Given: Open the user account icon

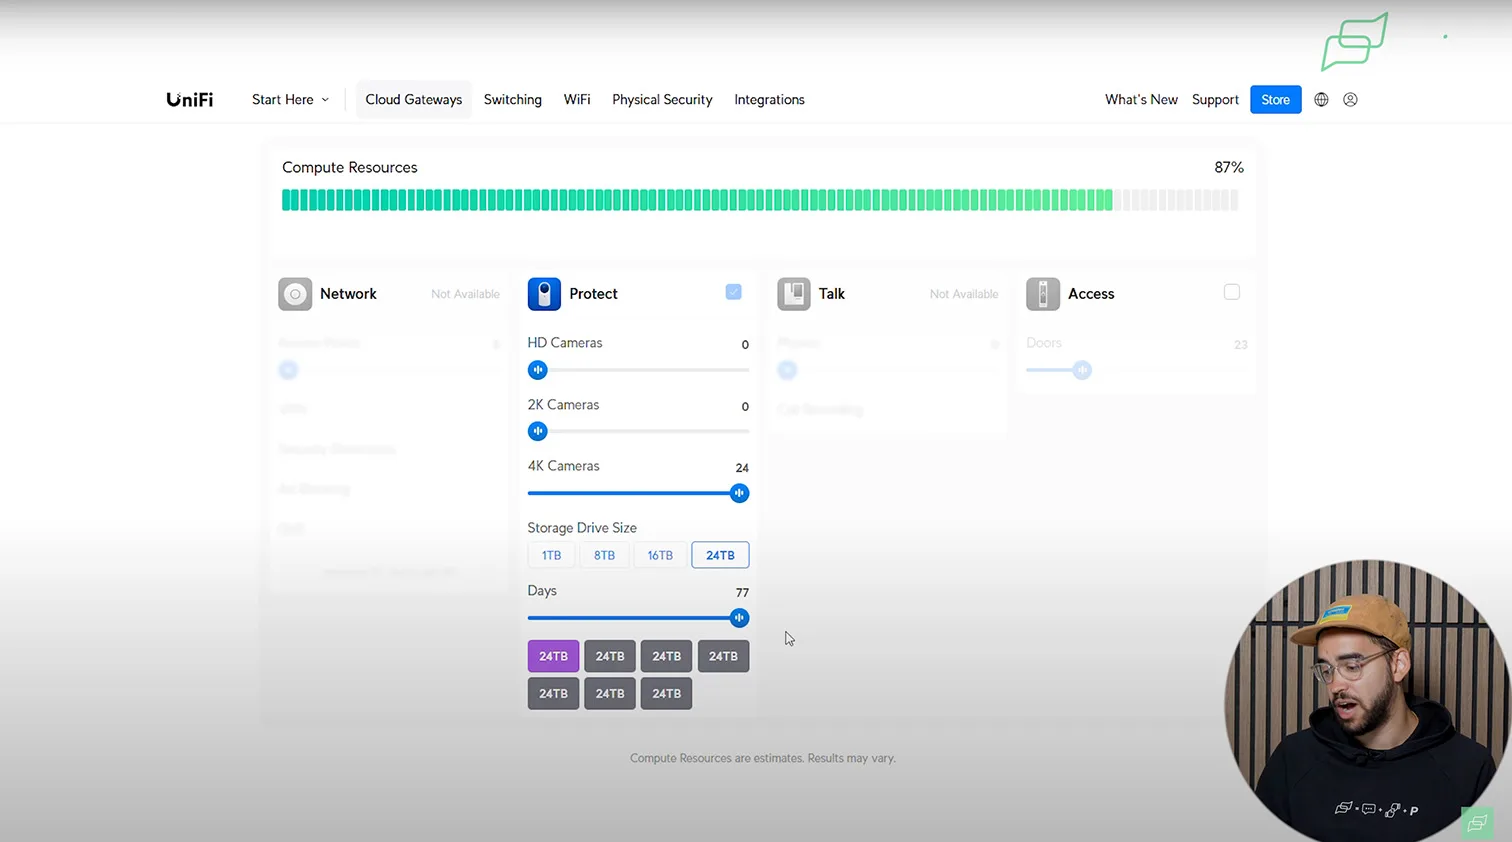Looking at the screenshot, I should coord(1350,100).
